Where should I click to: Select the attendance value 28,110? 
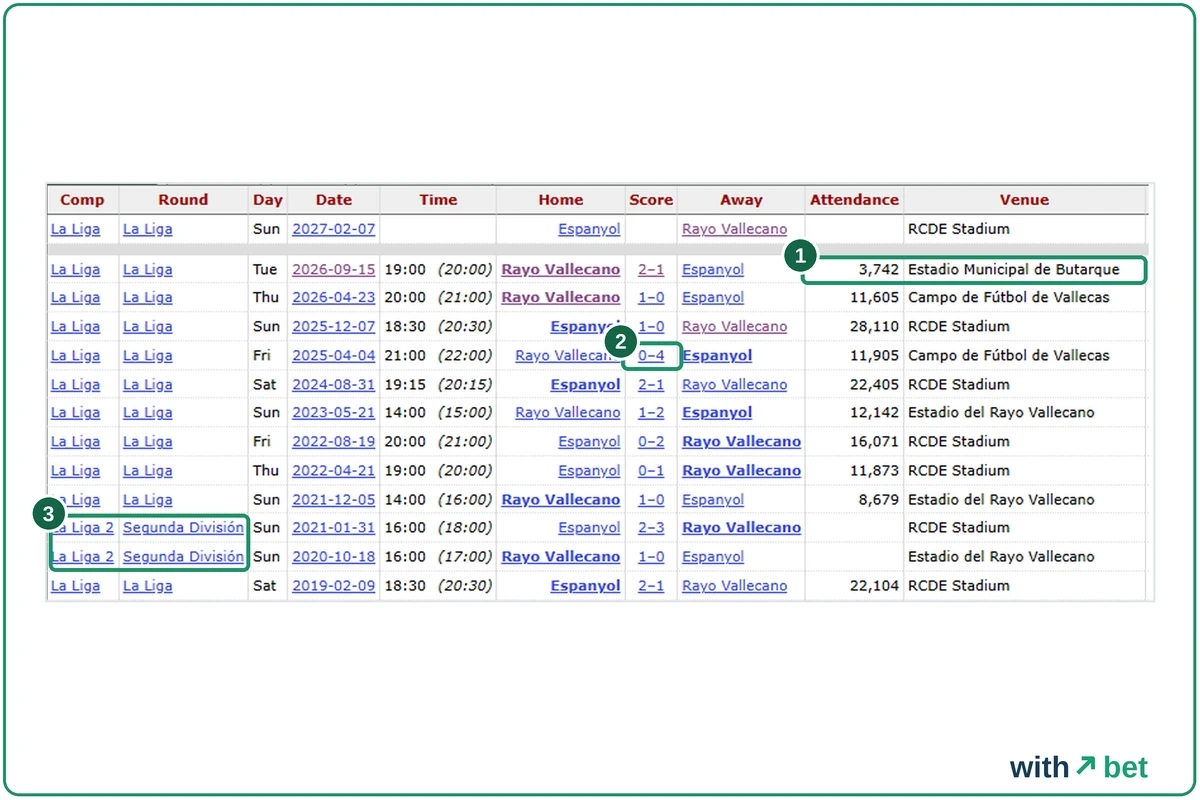pos(875,326)
